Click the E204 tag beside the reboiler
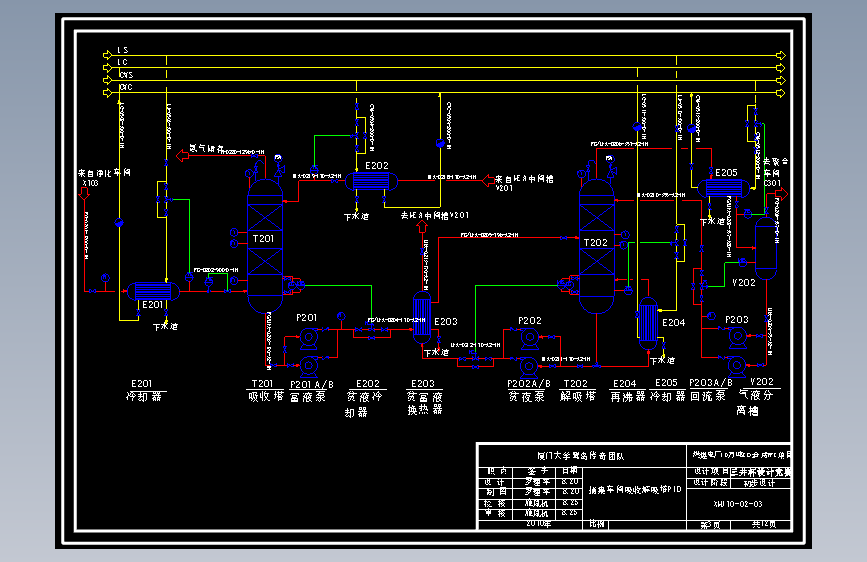 point(673,322)
